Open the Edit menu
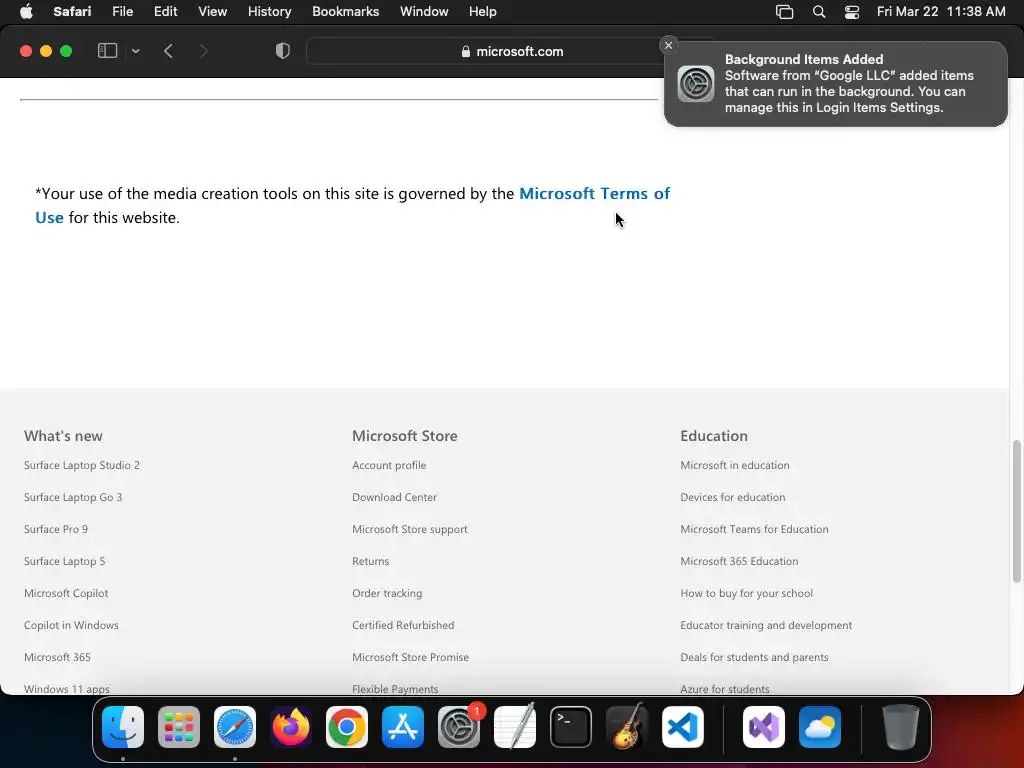This screenshot has width=1024, height=768. (165, 11)
